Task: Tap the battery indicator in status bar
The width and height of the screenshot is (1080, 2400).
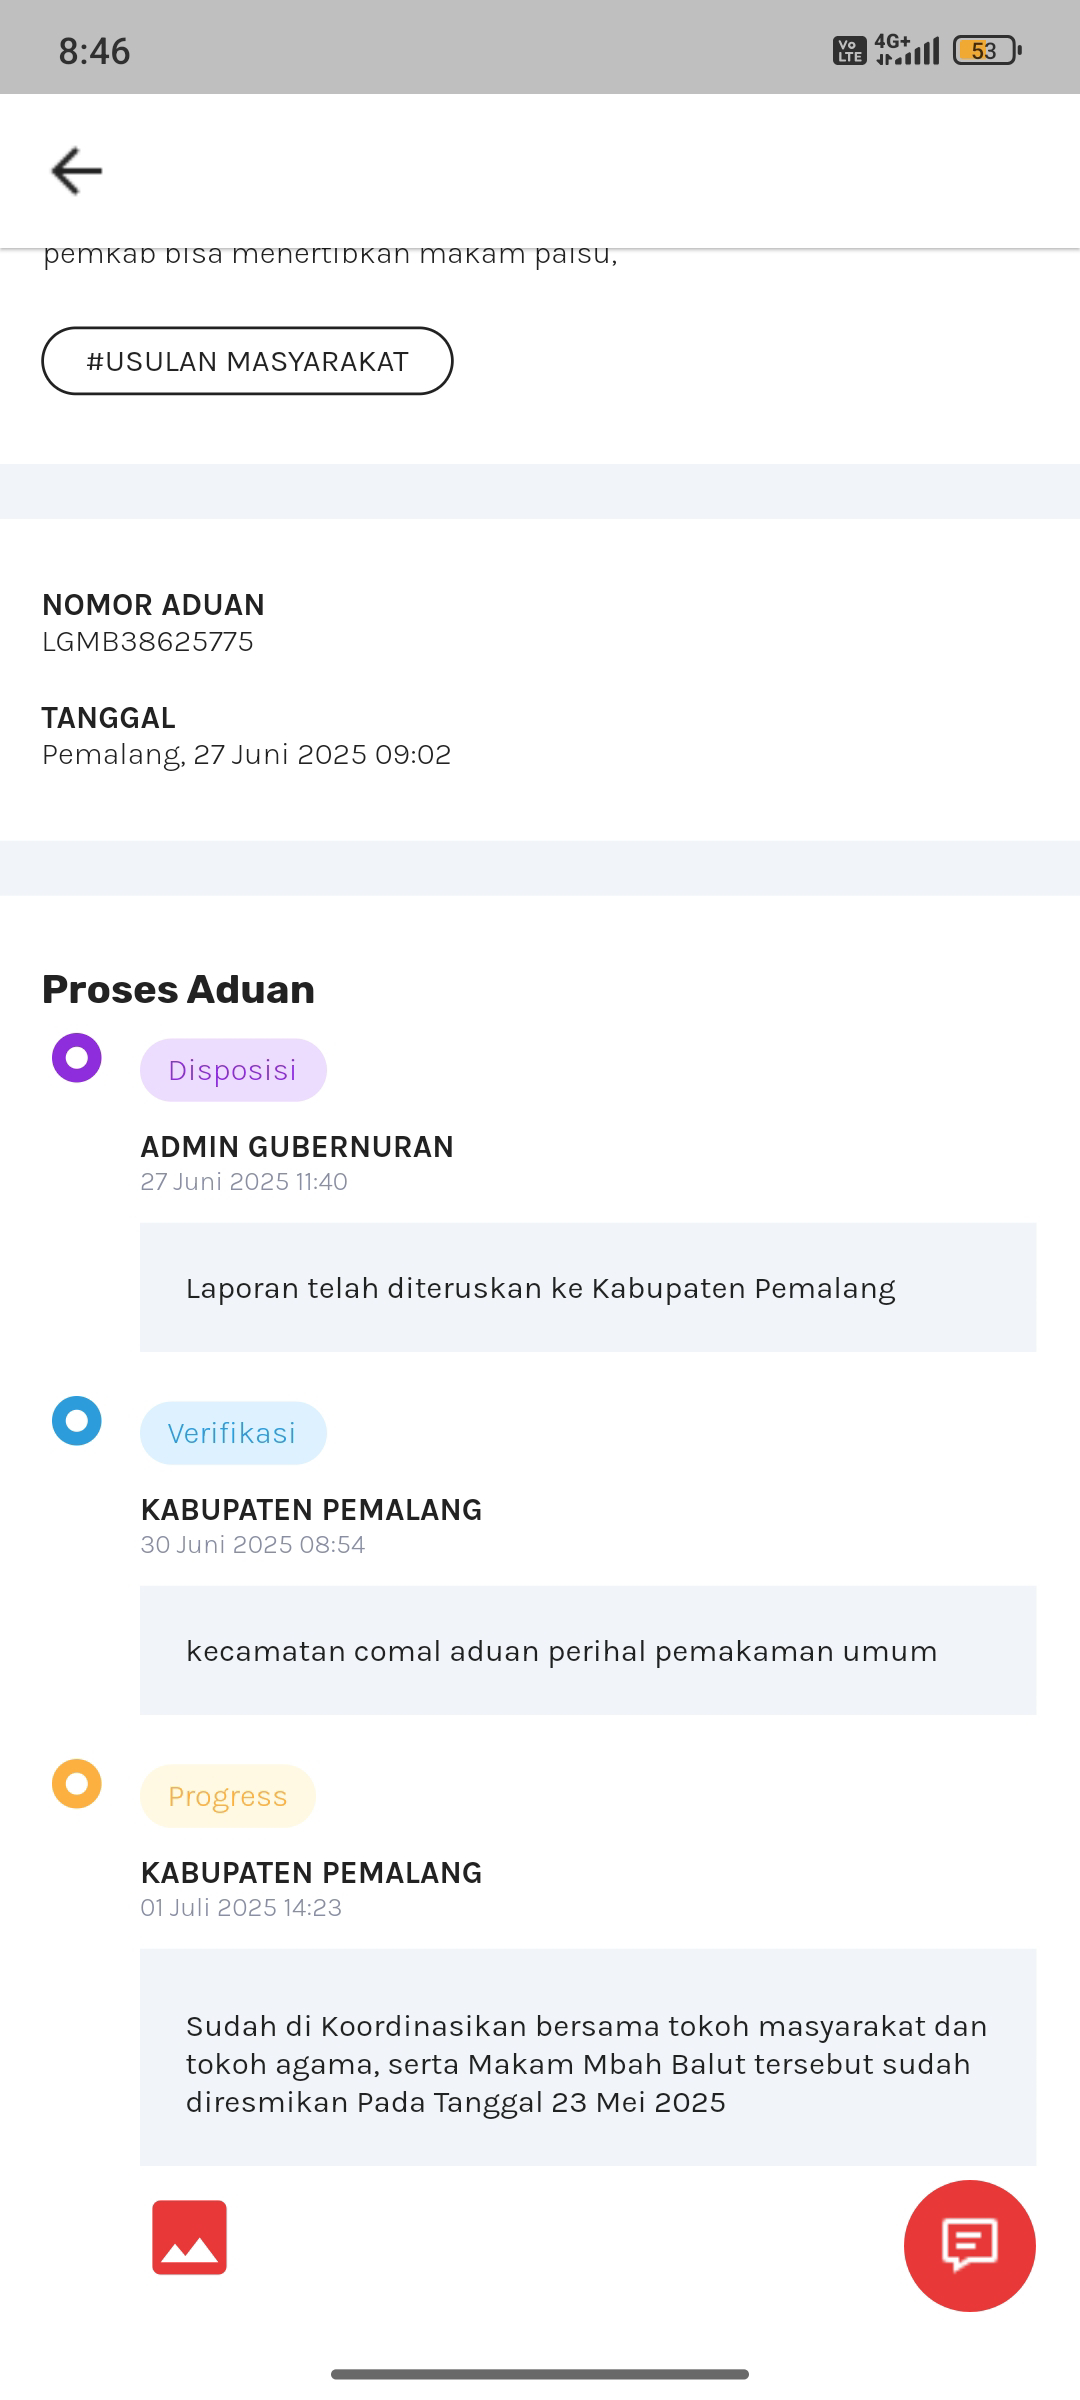Action: (988, 50)
